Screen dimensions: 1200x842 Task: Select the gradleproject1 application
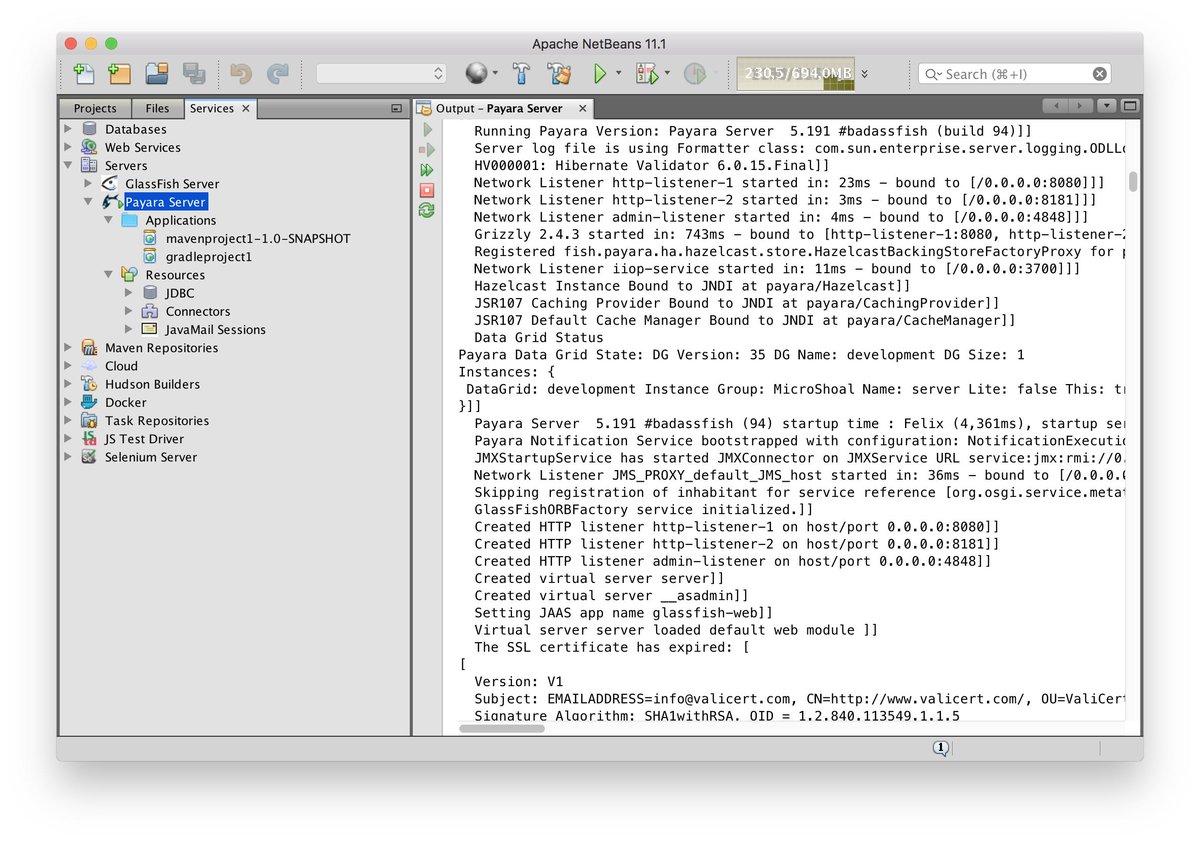click(x=208, y=257)
